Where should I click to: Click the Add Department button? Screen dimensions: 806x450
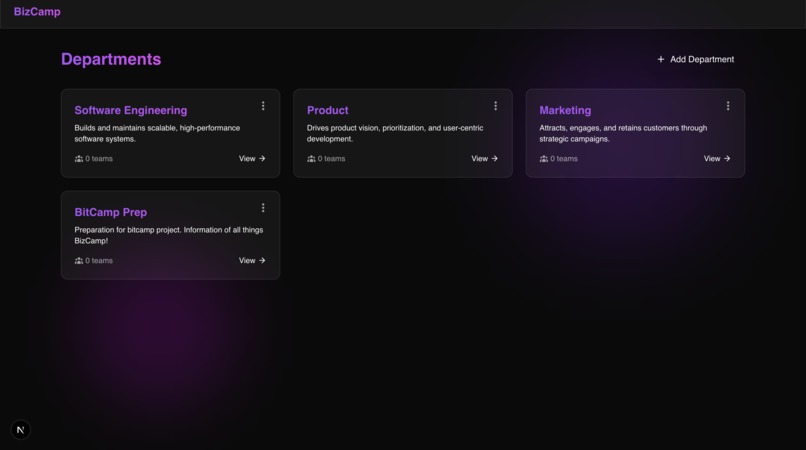click(x=695, y=59)
